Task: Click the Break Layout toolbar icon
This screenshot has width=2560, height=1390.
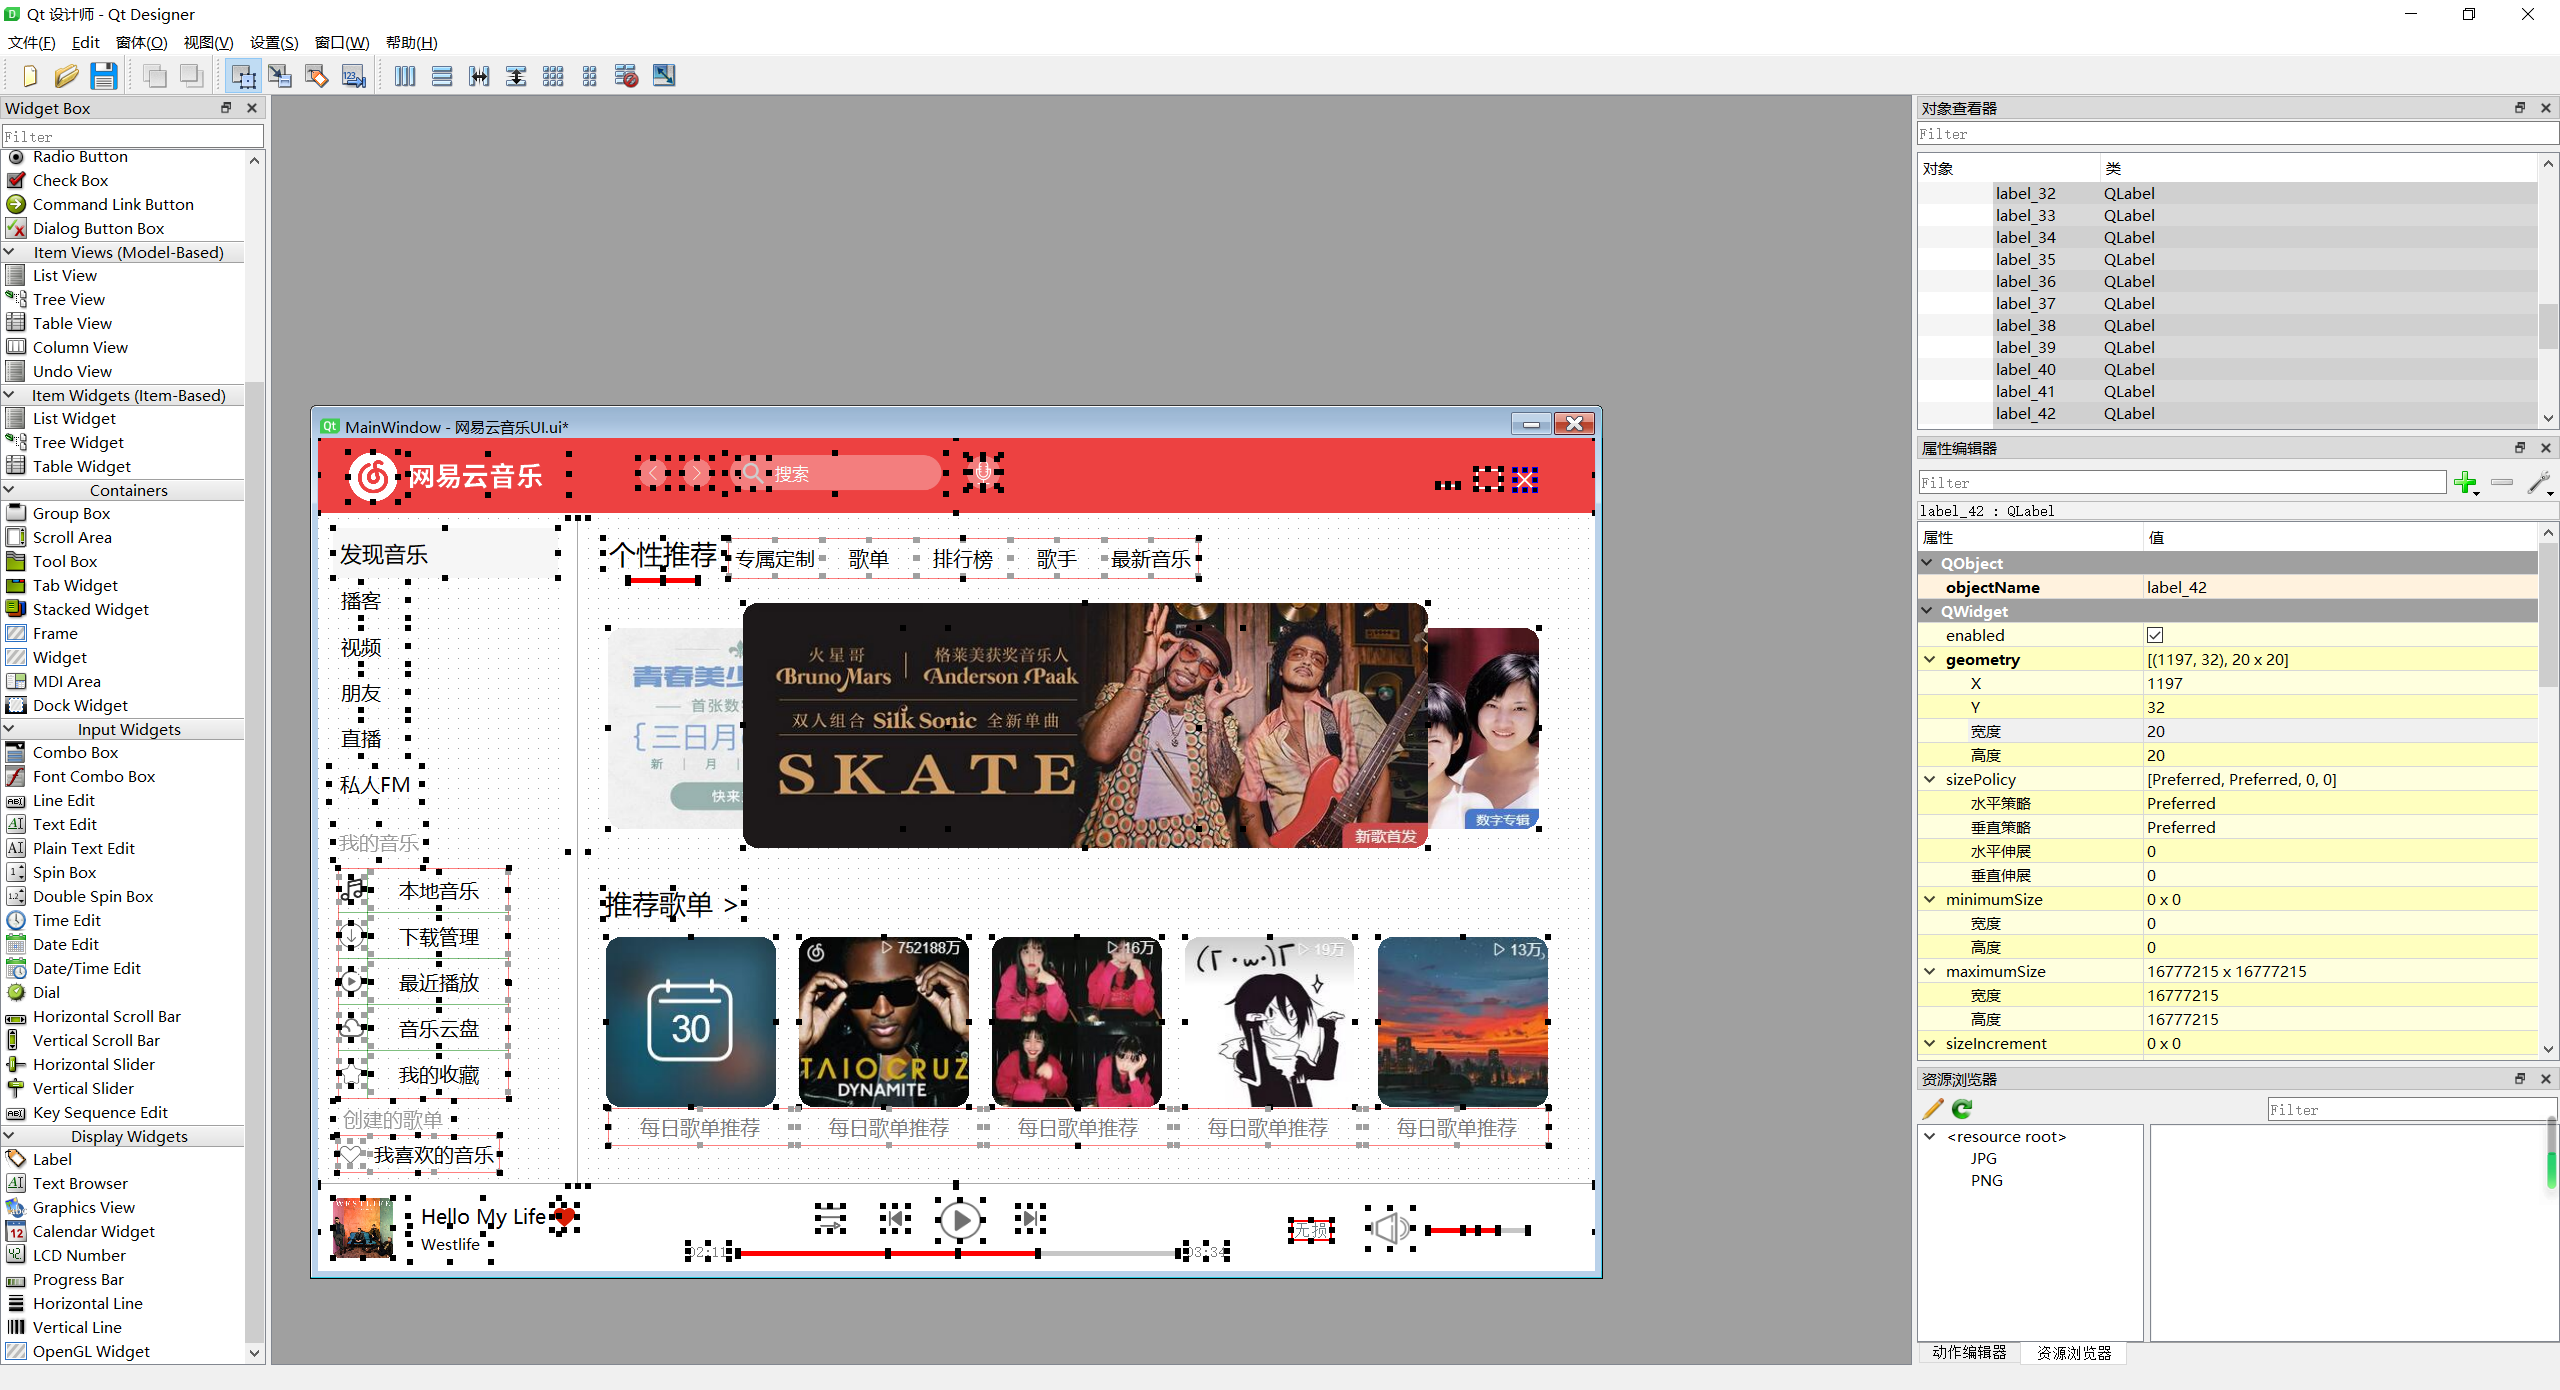Action: click(626, 75)
